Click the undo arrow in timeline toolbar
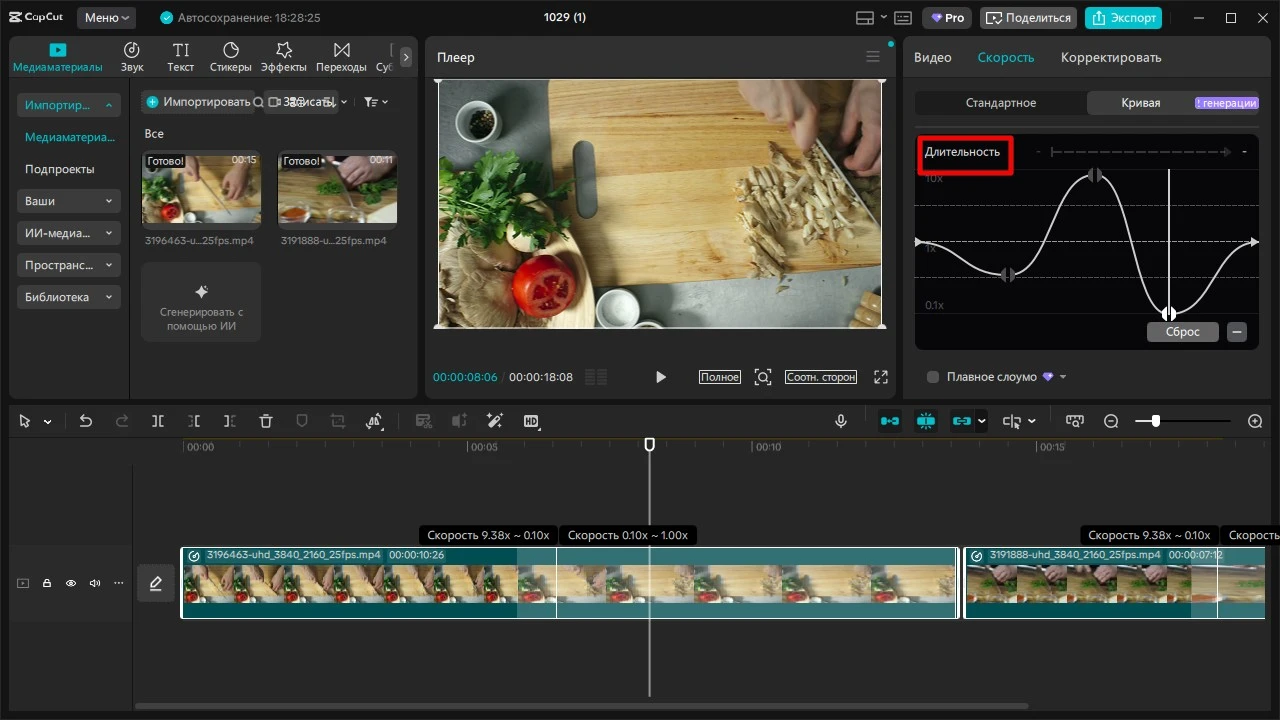Image resolution: width=1280 pixels, height=720 pixels. point(86,422)
